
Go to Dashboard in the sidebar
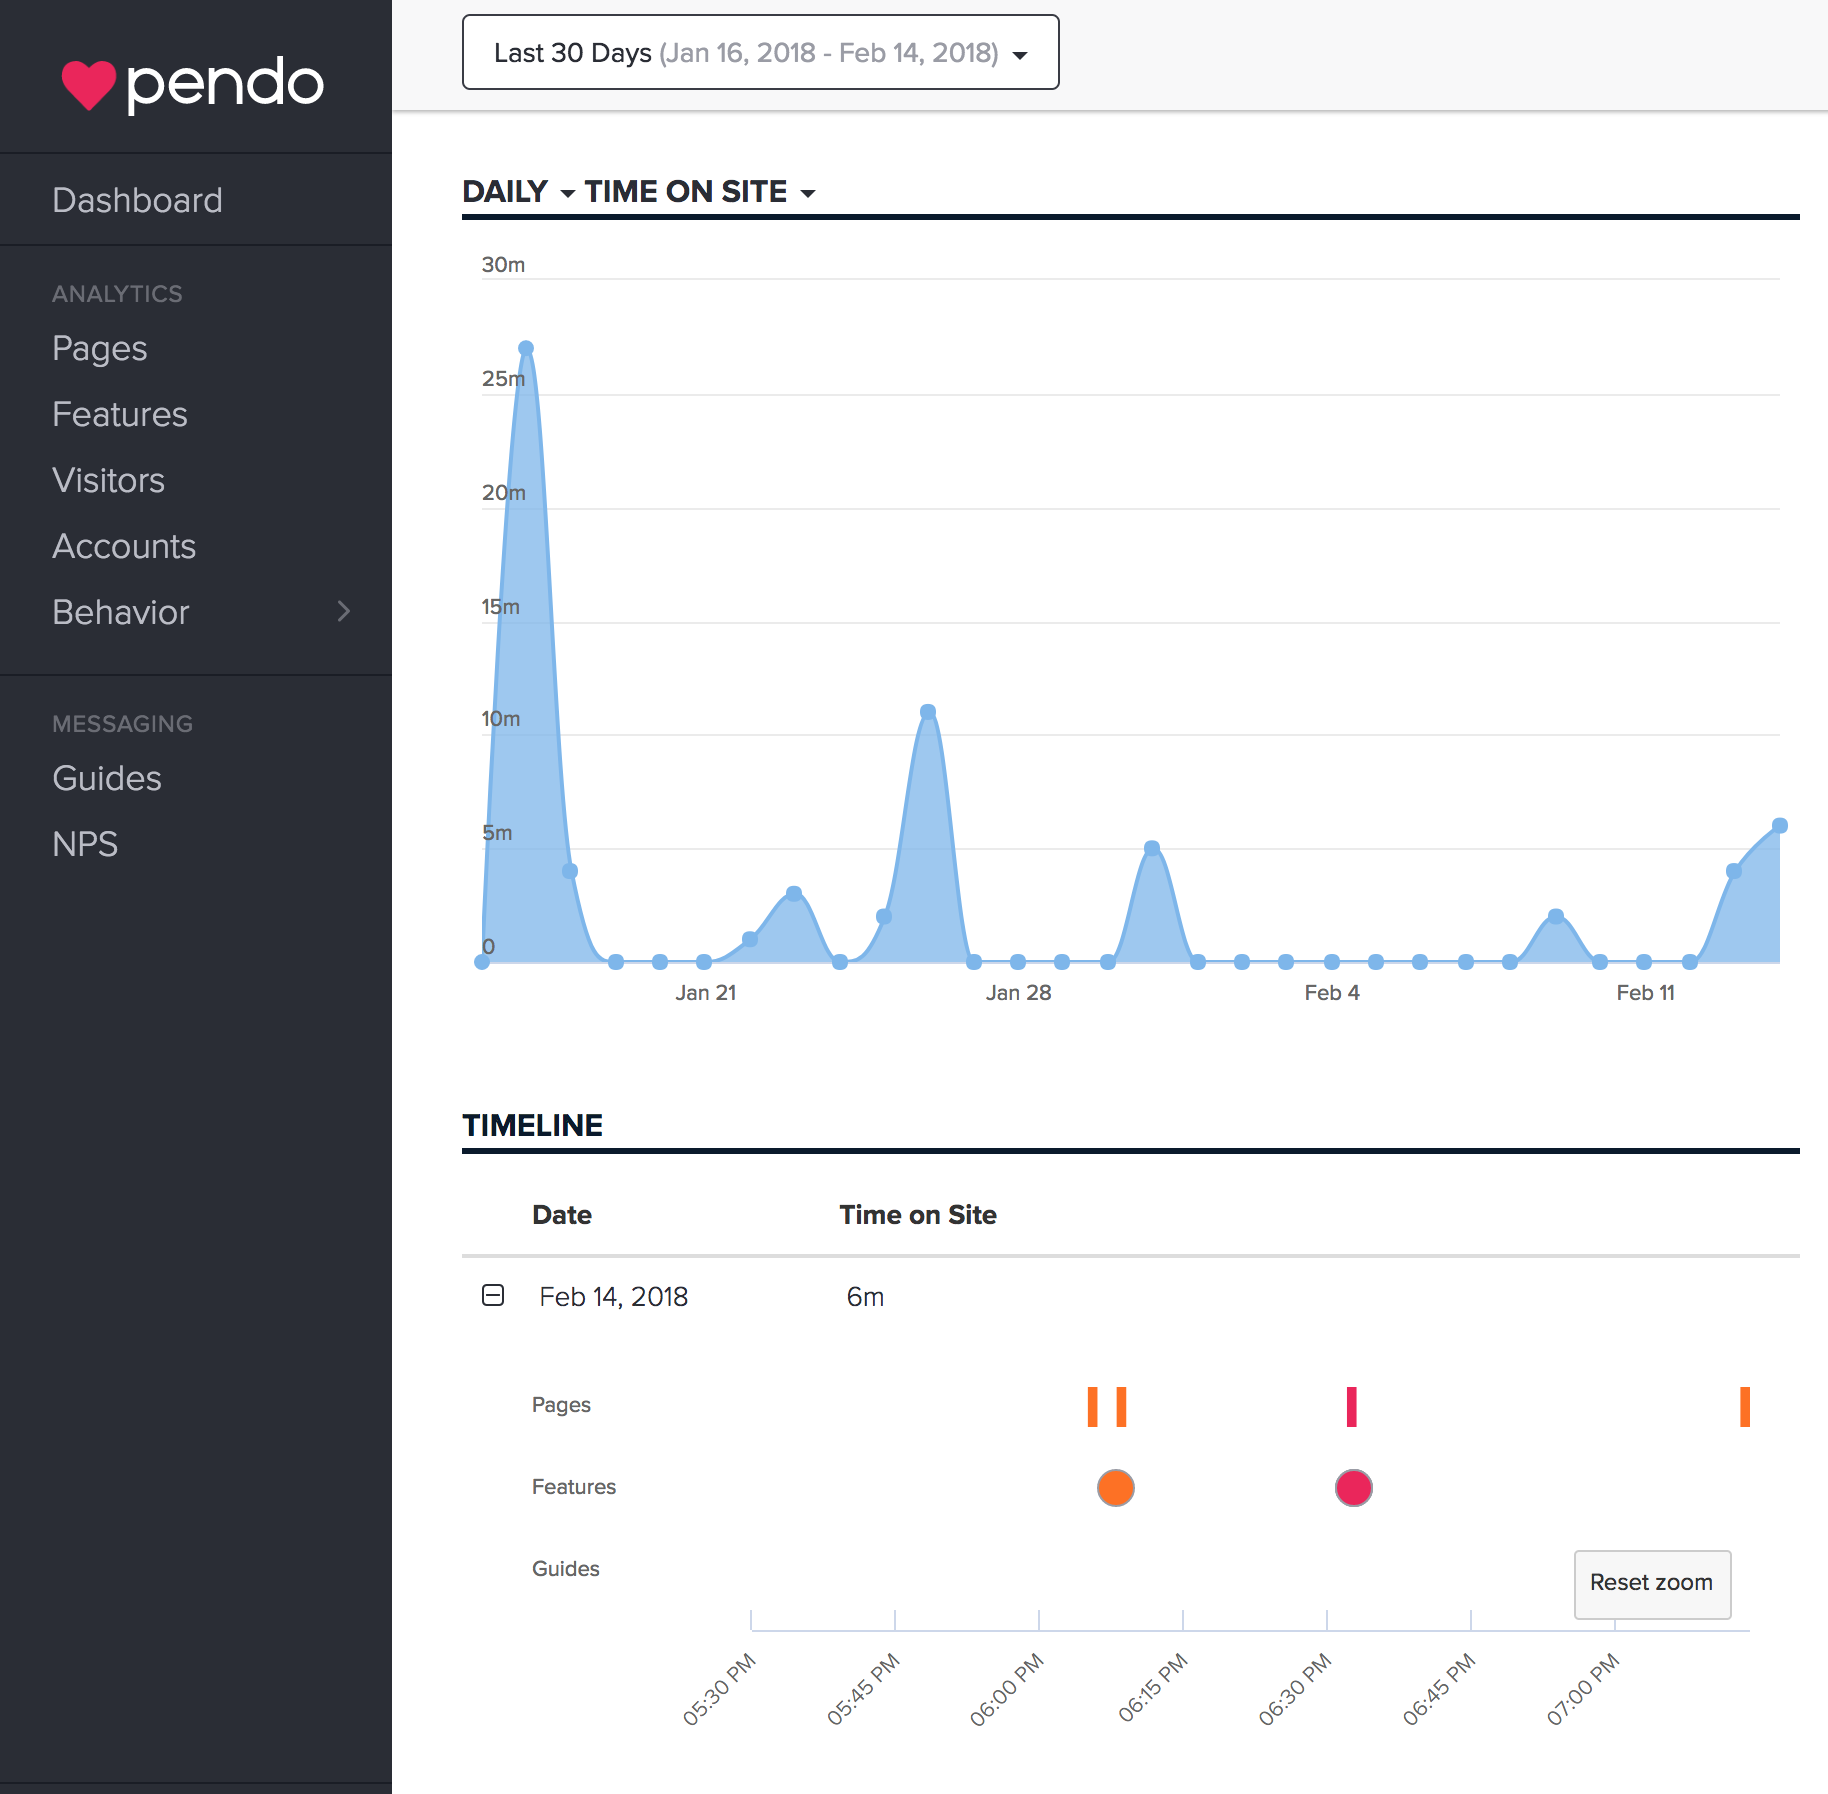[137, 200]
